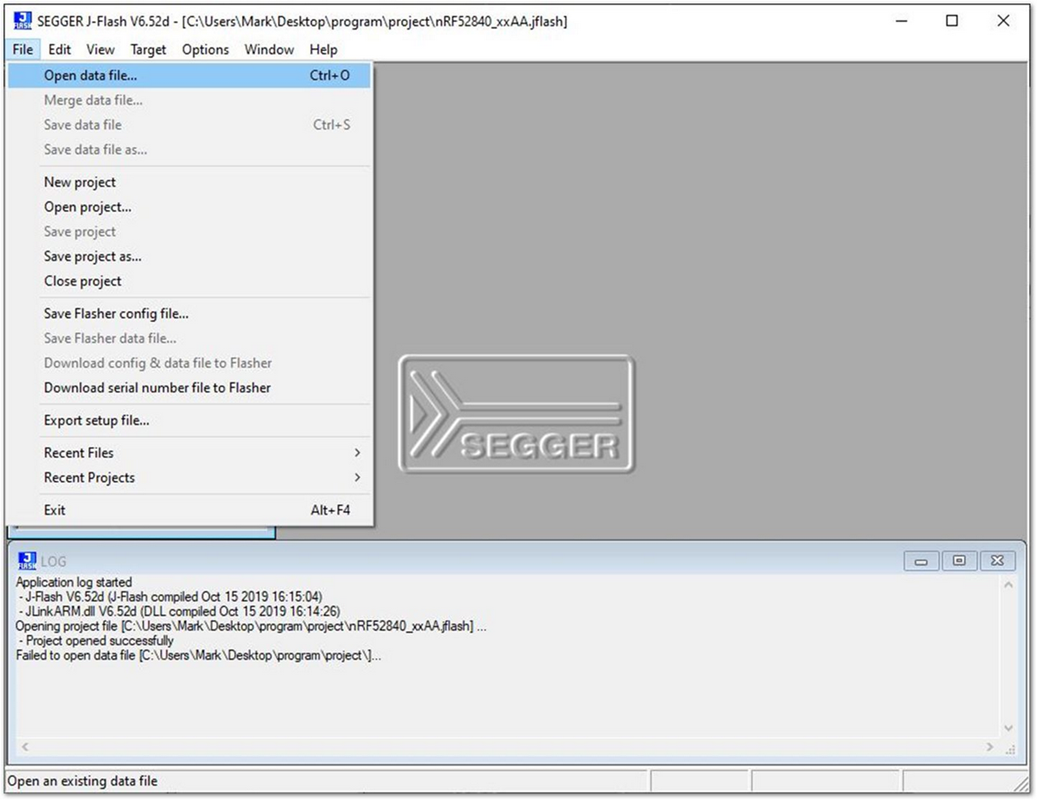The width and height of the screenshot is (1037, 800).
Task: Choose Open project... menu entry
Action: click(189, 207)
